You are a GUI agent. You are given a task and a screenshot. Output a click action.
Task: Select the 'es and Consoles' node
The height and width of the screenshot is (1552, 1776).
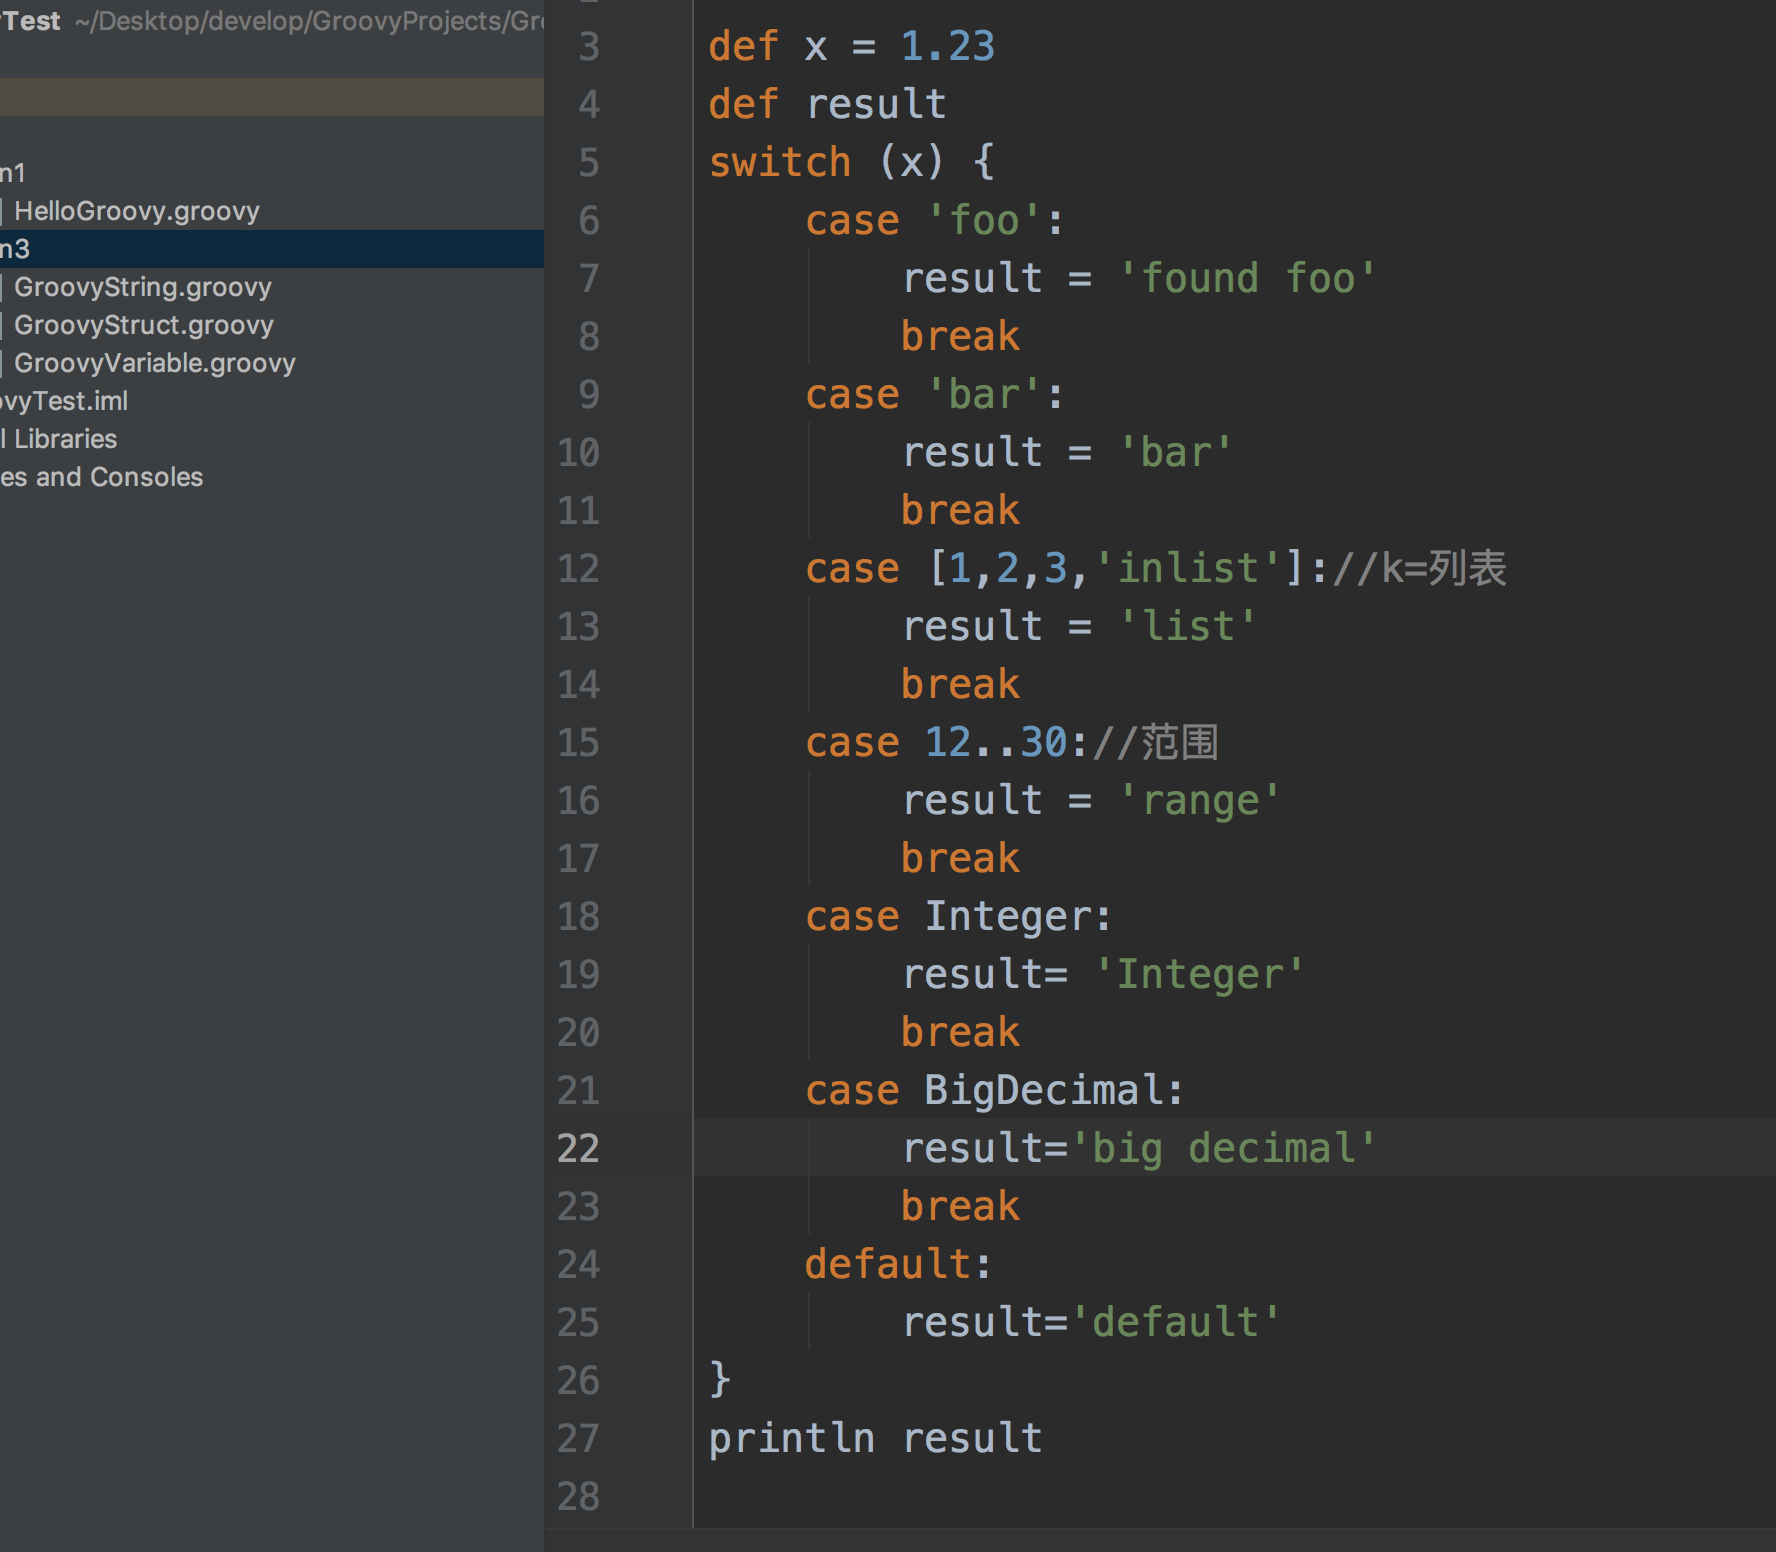101,477
